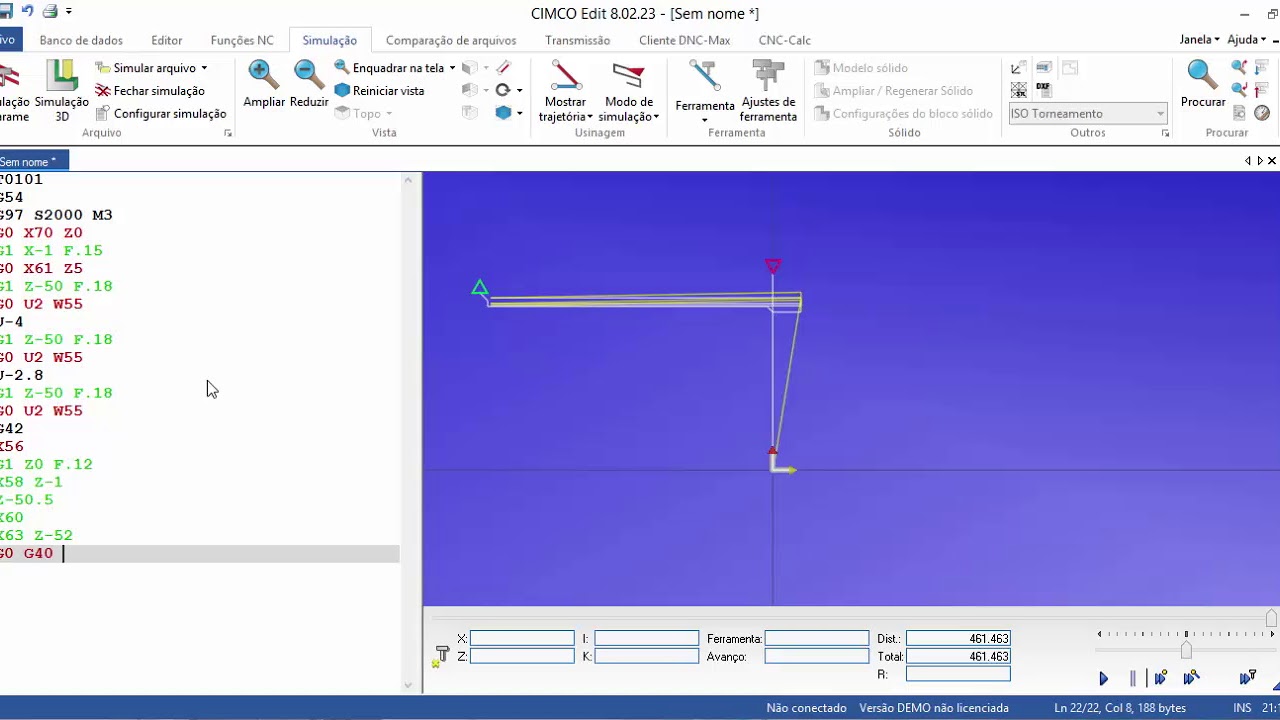
Task: Click Configurar simulação
Action: (160, 113)
